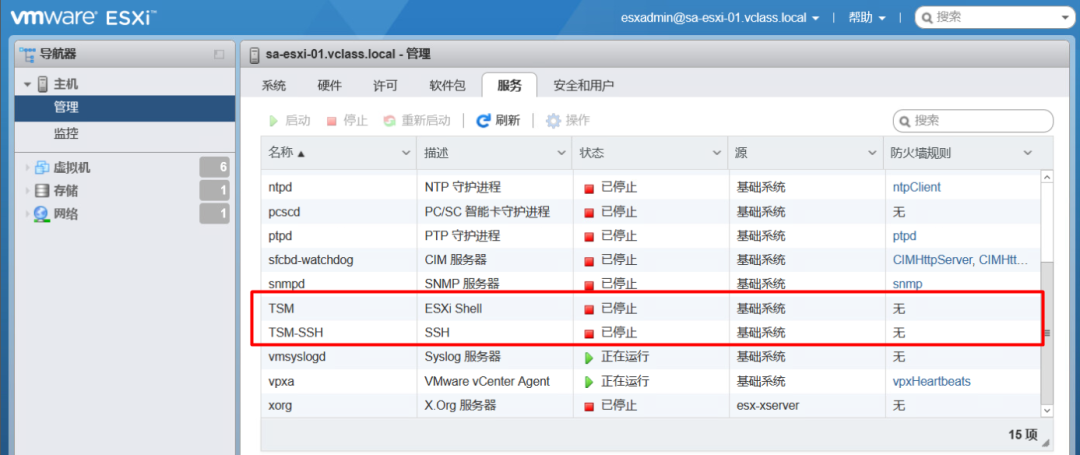Select Manage (管理) in navigator

click(x=125, y=107)
